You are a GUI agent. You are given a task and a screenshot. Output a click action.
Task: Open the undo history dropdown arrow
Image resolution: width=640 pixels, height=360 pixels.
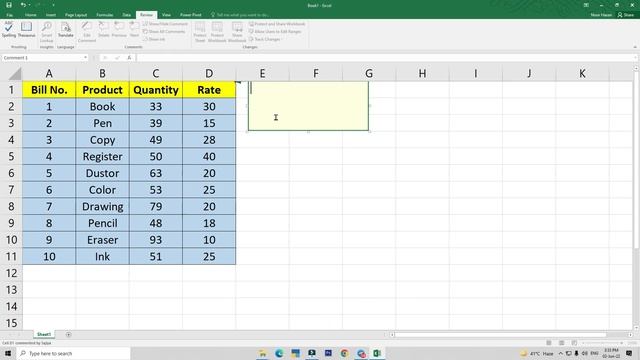point(29,5)
